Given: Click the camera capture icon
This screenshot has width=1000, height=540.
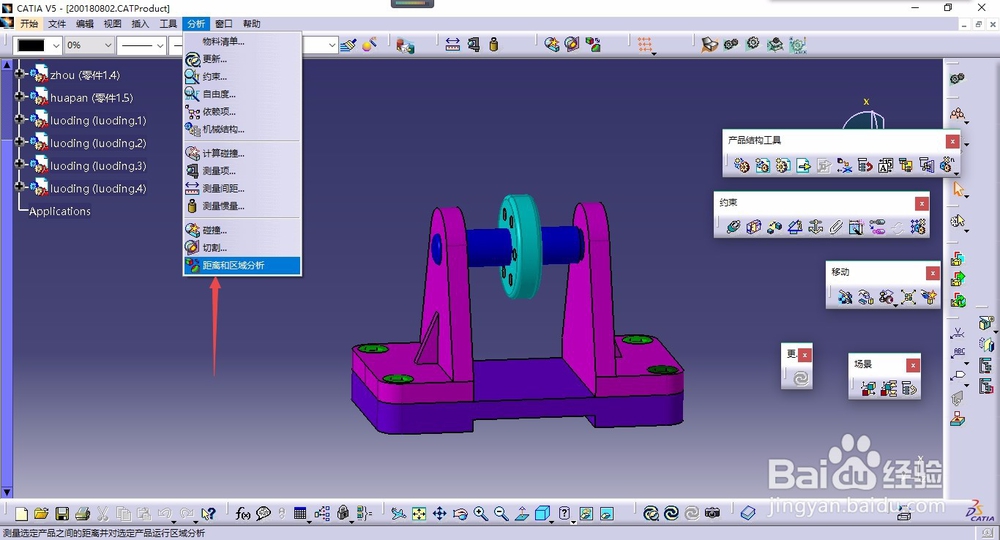Looking at the screenshot, I should pyautogui.click(x=712, y=513).
